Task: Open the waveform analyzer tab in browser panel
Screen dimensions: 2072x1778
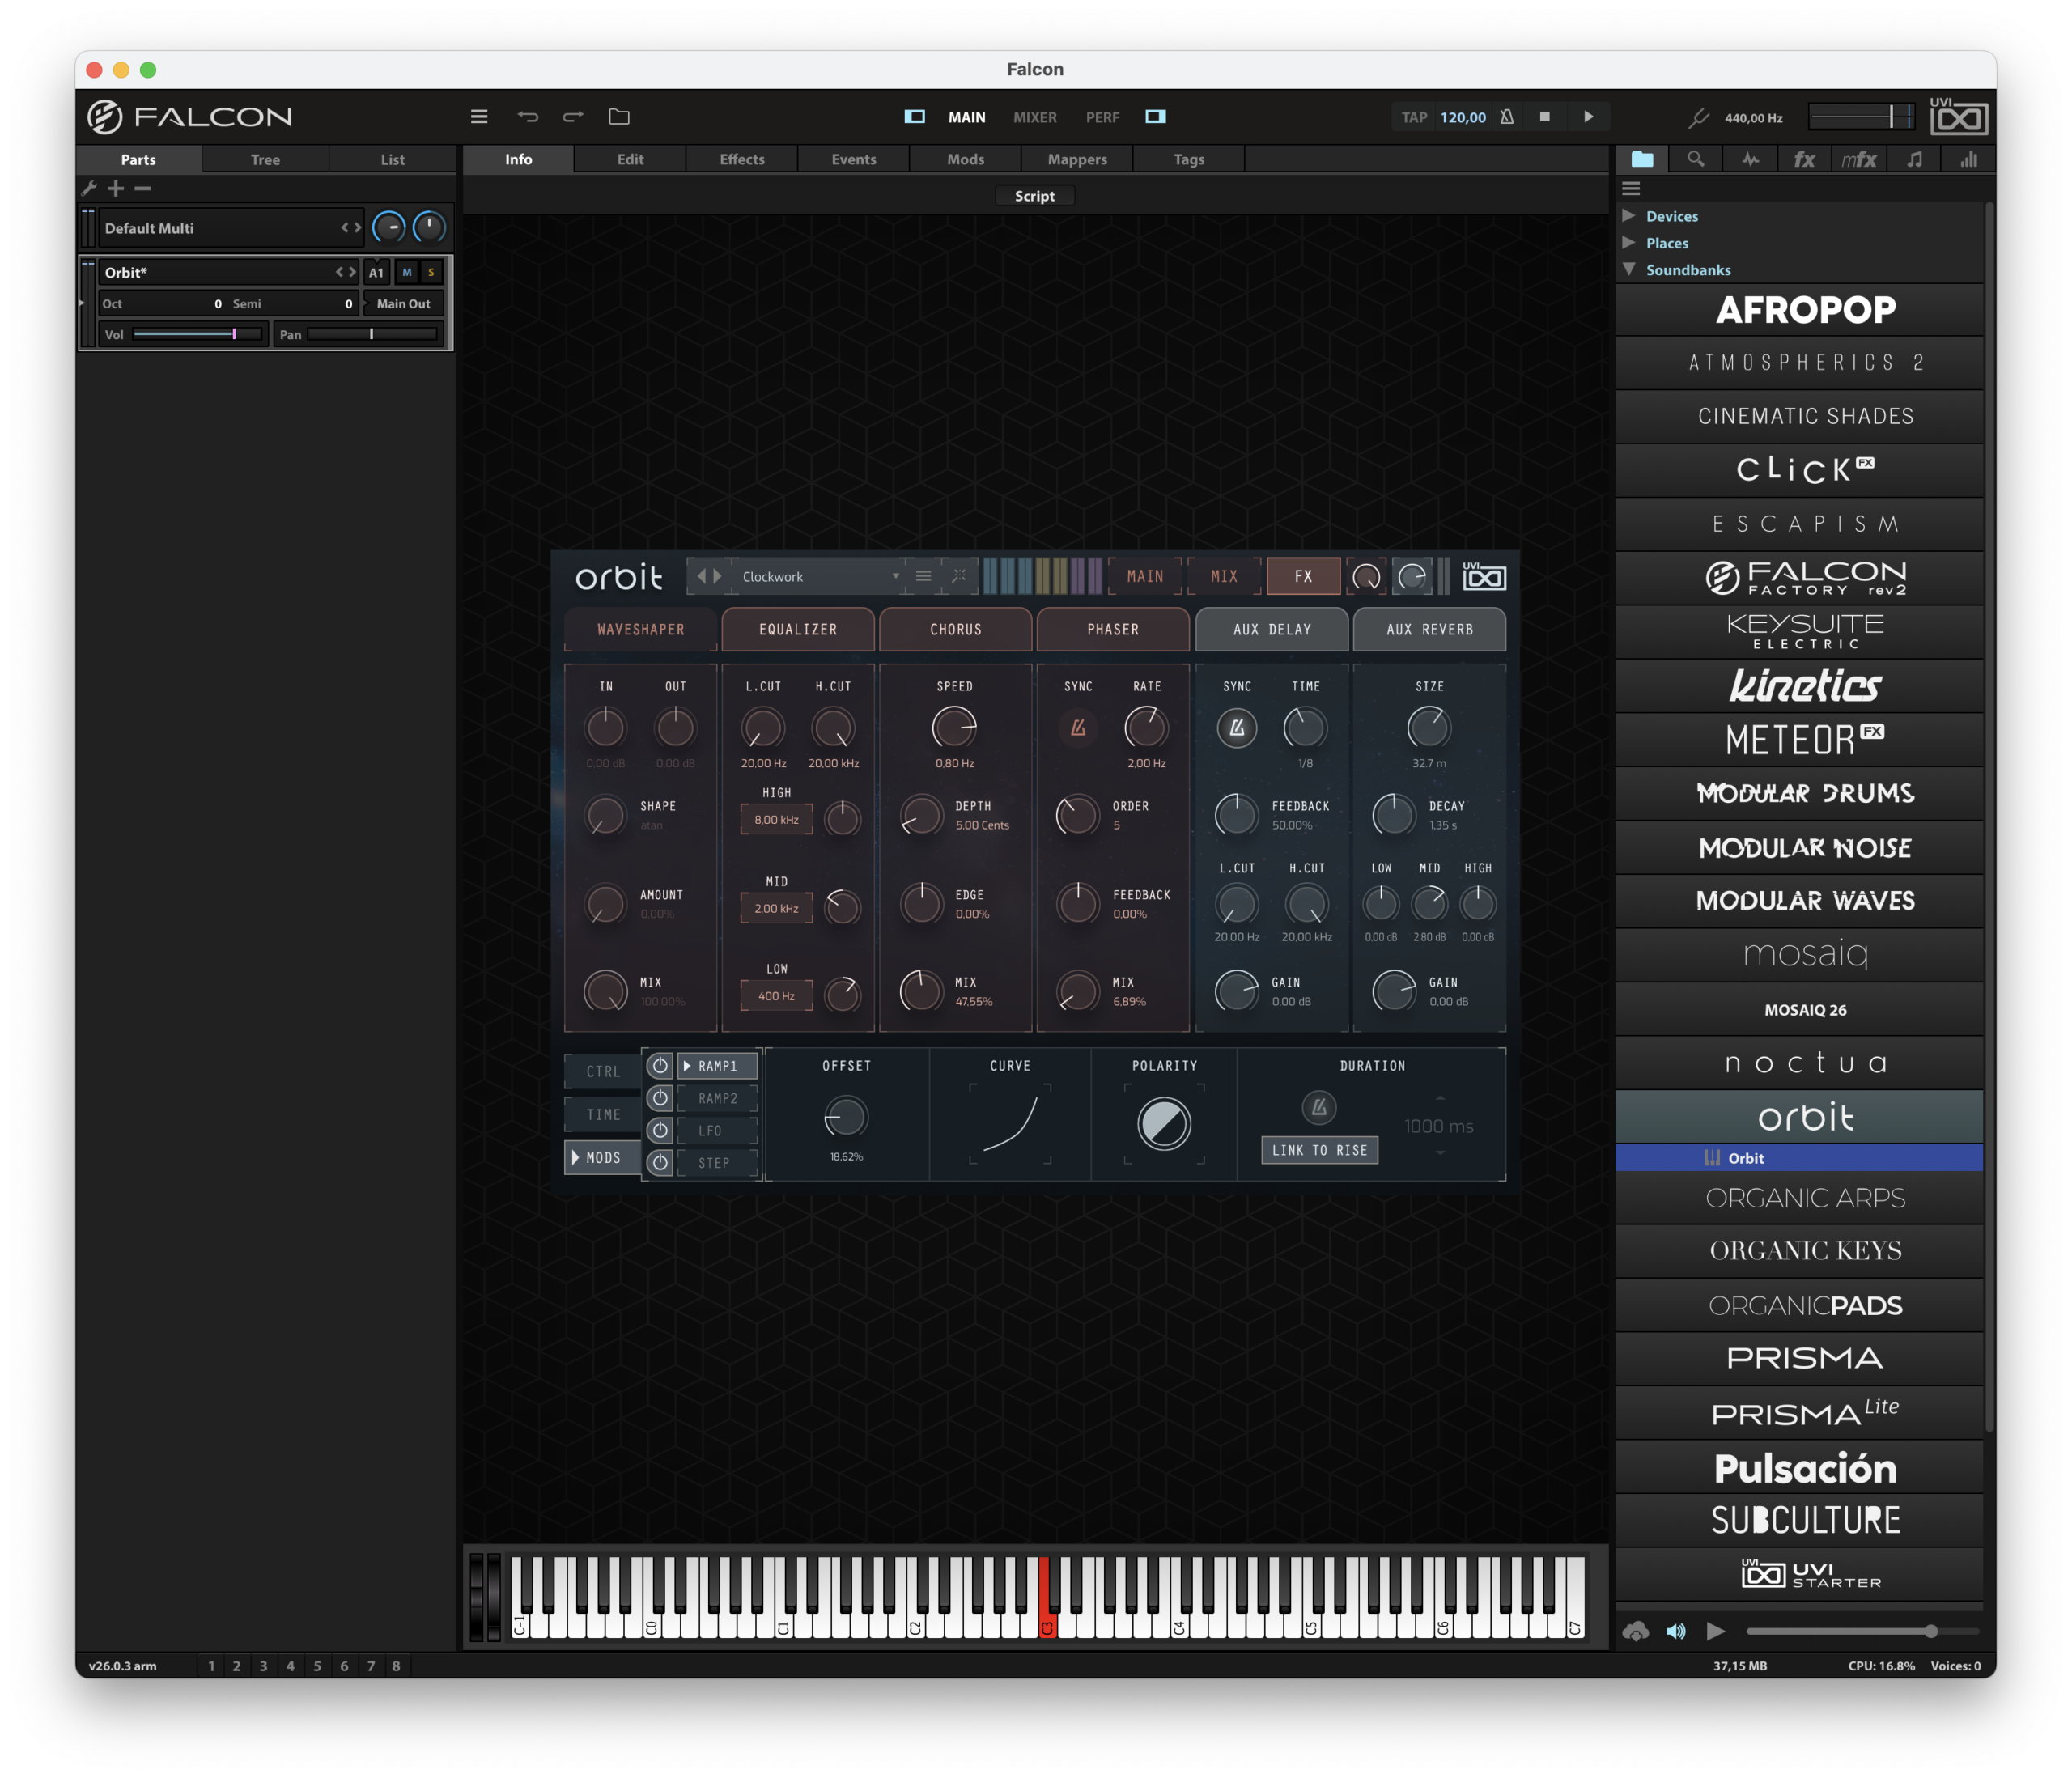Action: pyautogui.click(x=1750, y=159)
